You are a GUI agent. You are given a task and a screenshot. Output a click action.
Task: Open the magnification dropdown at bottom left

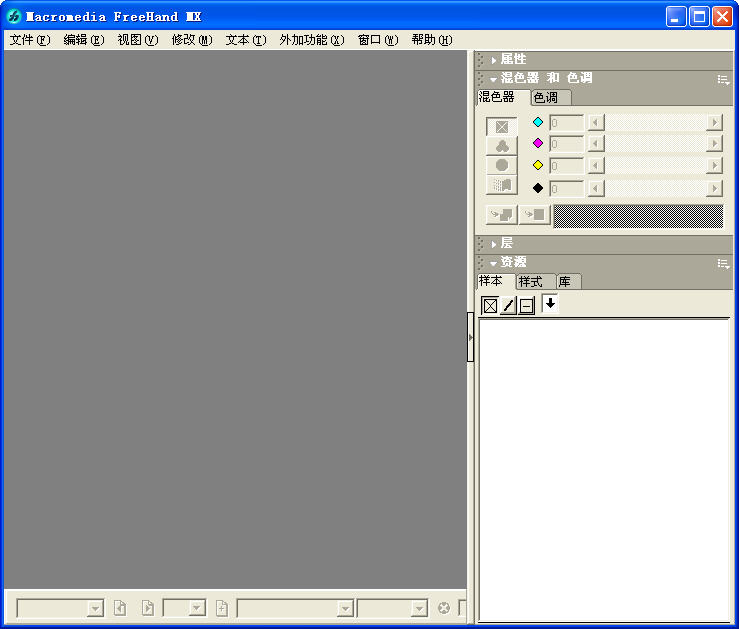click(95, 609)
